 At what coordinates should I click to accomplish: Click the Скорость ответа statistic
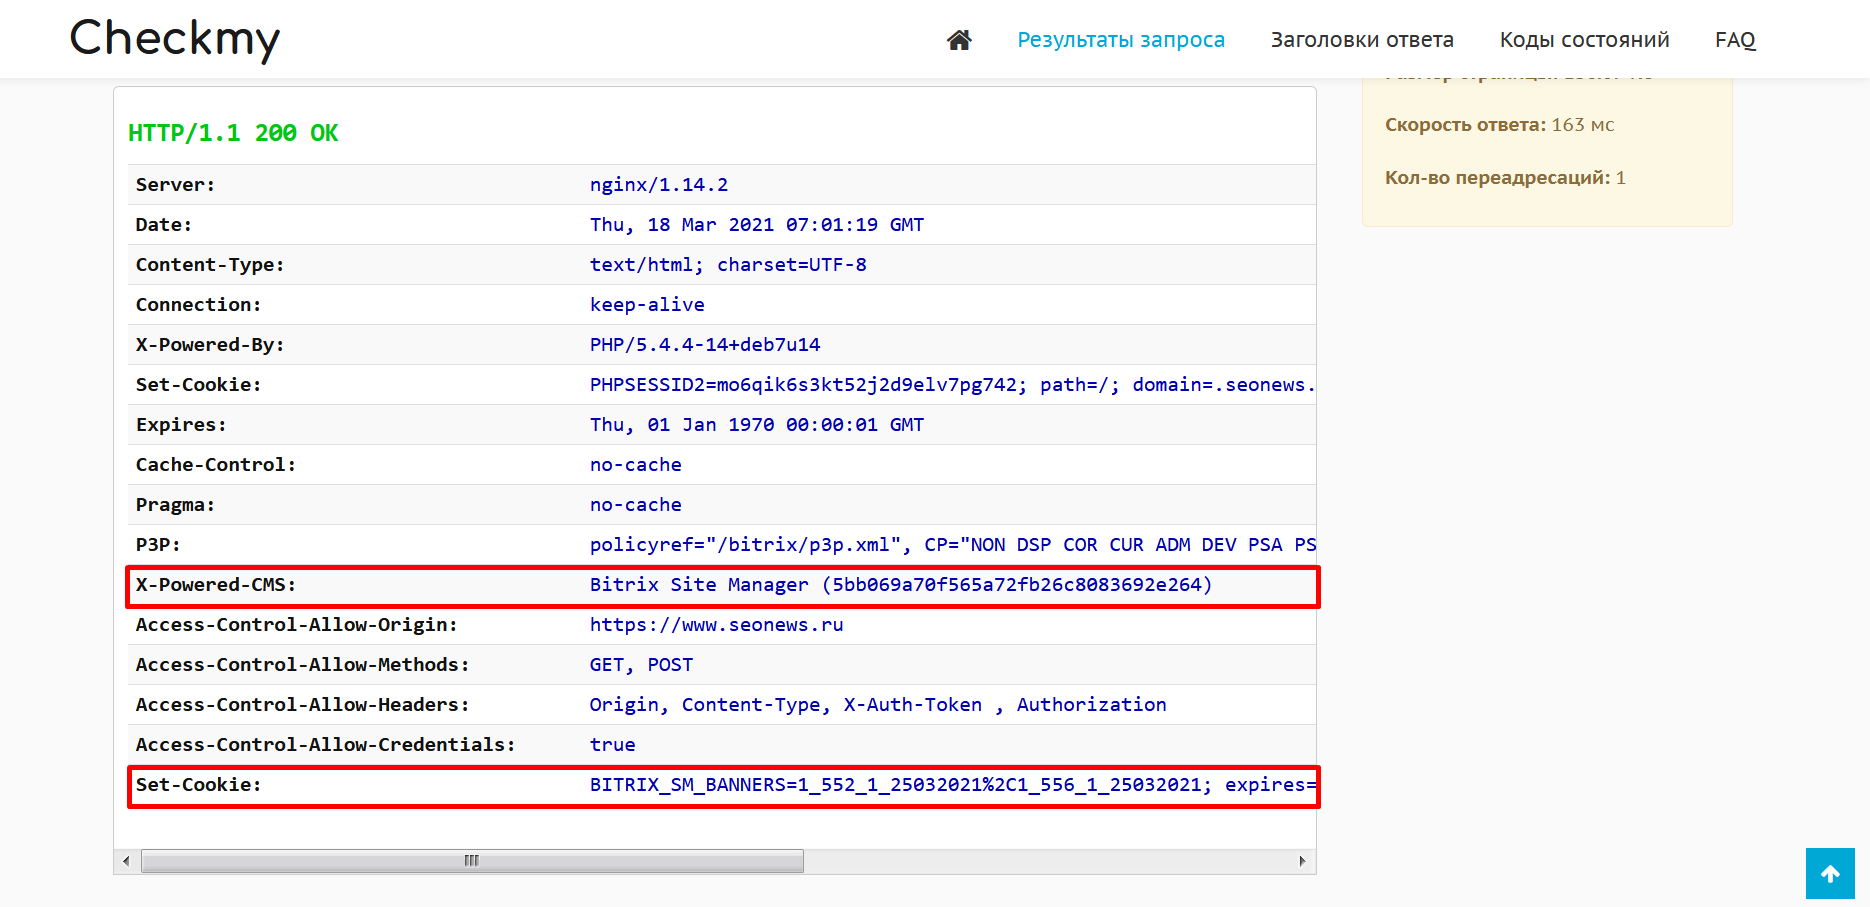coord(1499,125)
